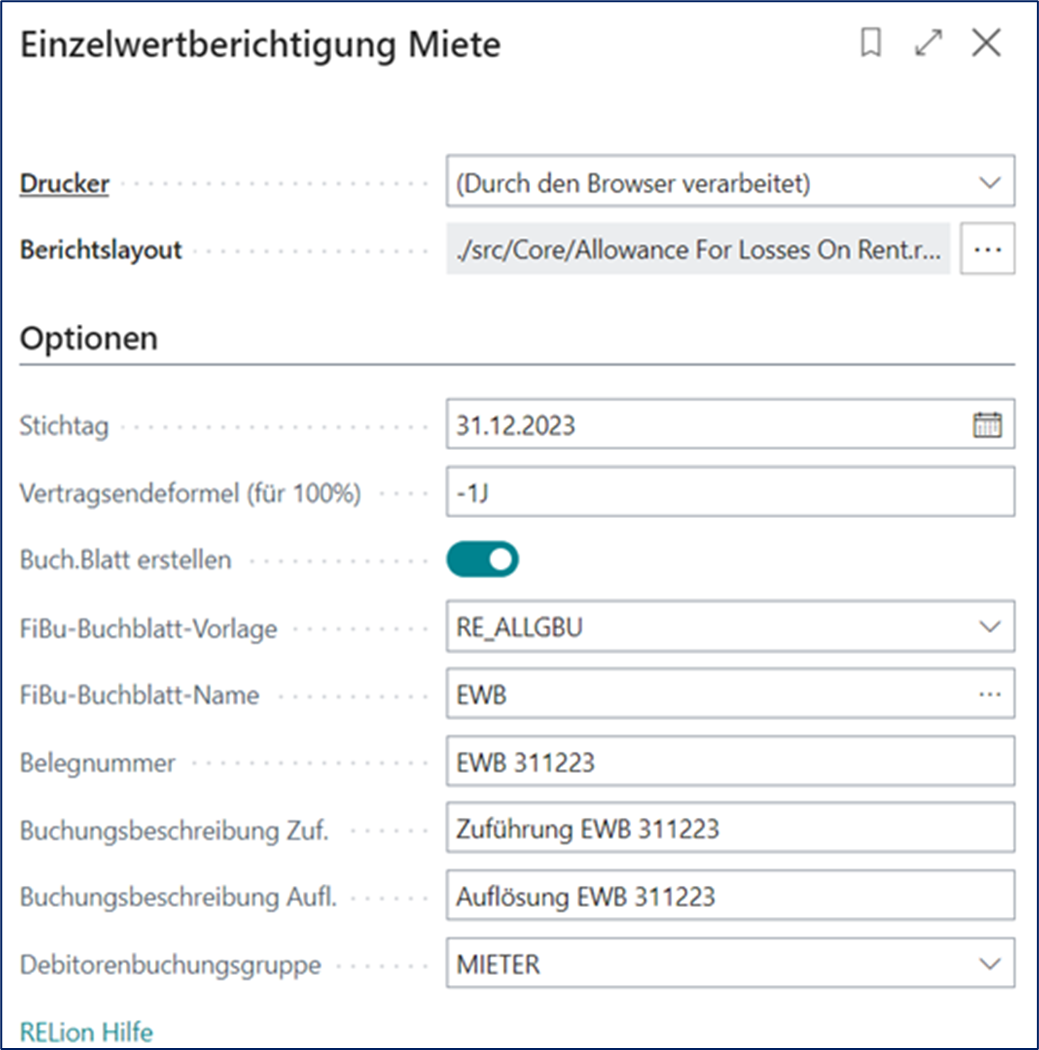1039x1050 pixels.
Task: Select the Belegnummer input field
Action: 730,762
